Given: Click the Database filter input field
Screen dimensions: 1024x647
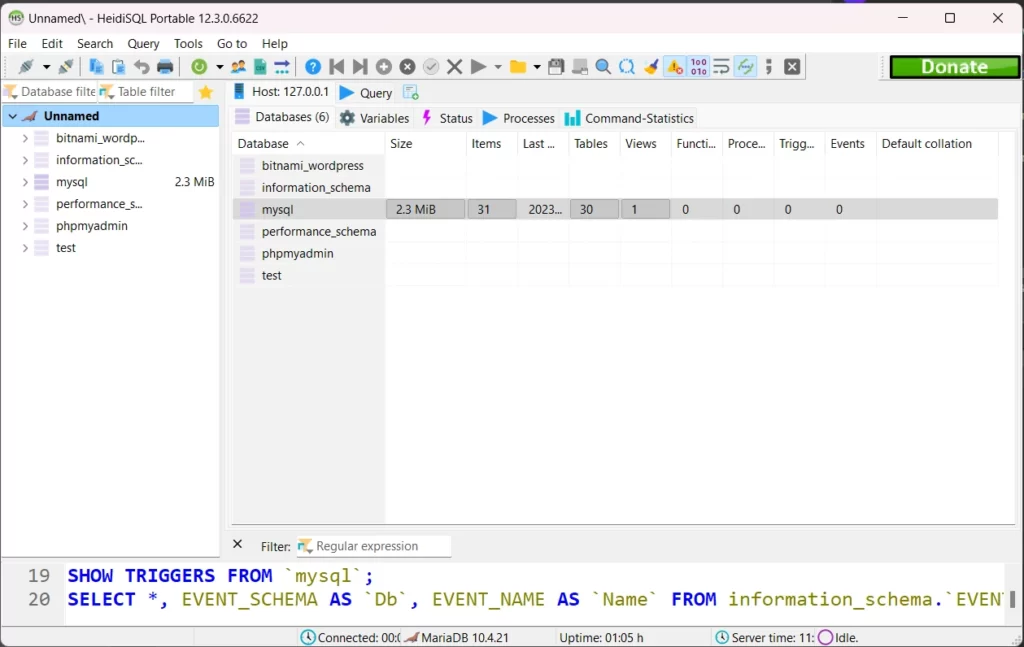Looking at the screenshot, I should (50, 92).
